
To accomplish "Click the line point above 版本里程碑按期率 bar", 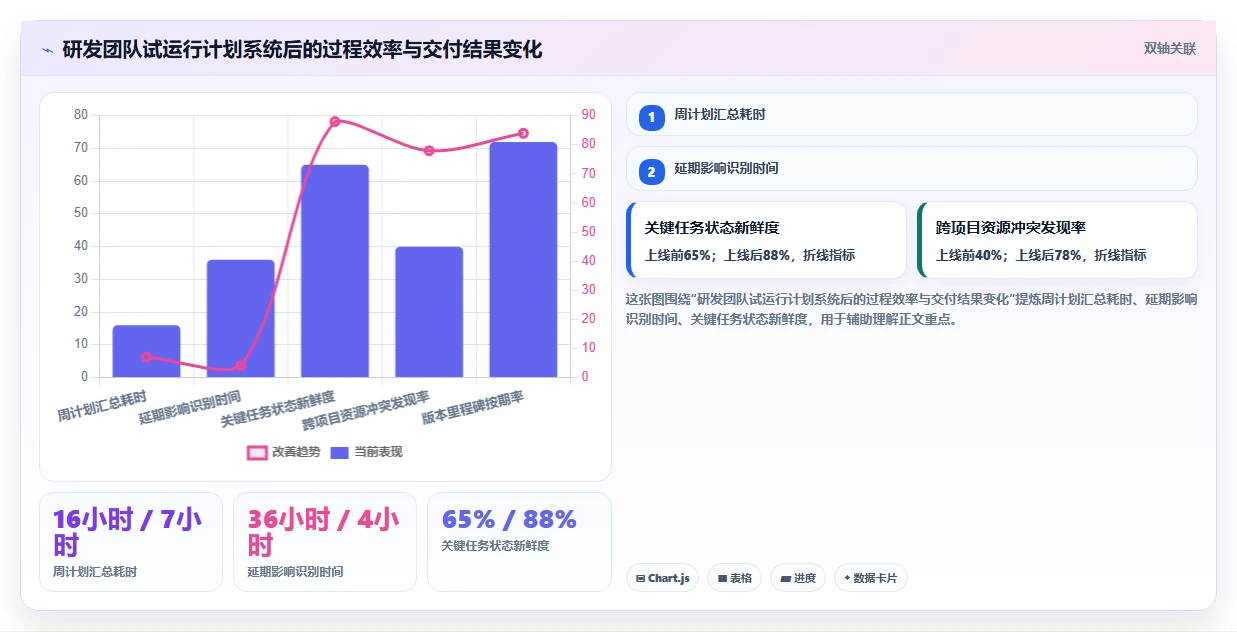I will click(x=523, y=133).
